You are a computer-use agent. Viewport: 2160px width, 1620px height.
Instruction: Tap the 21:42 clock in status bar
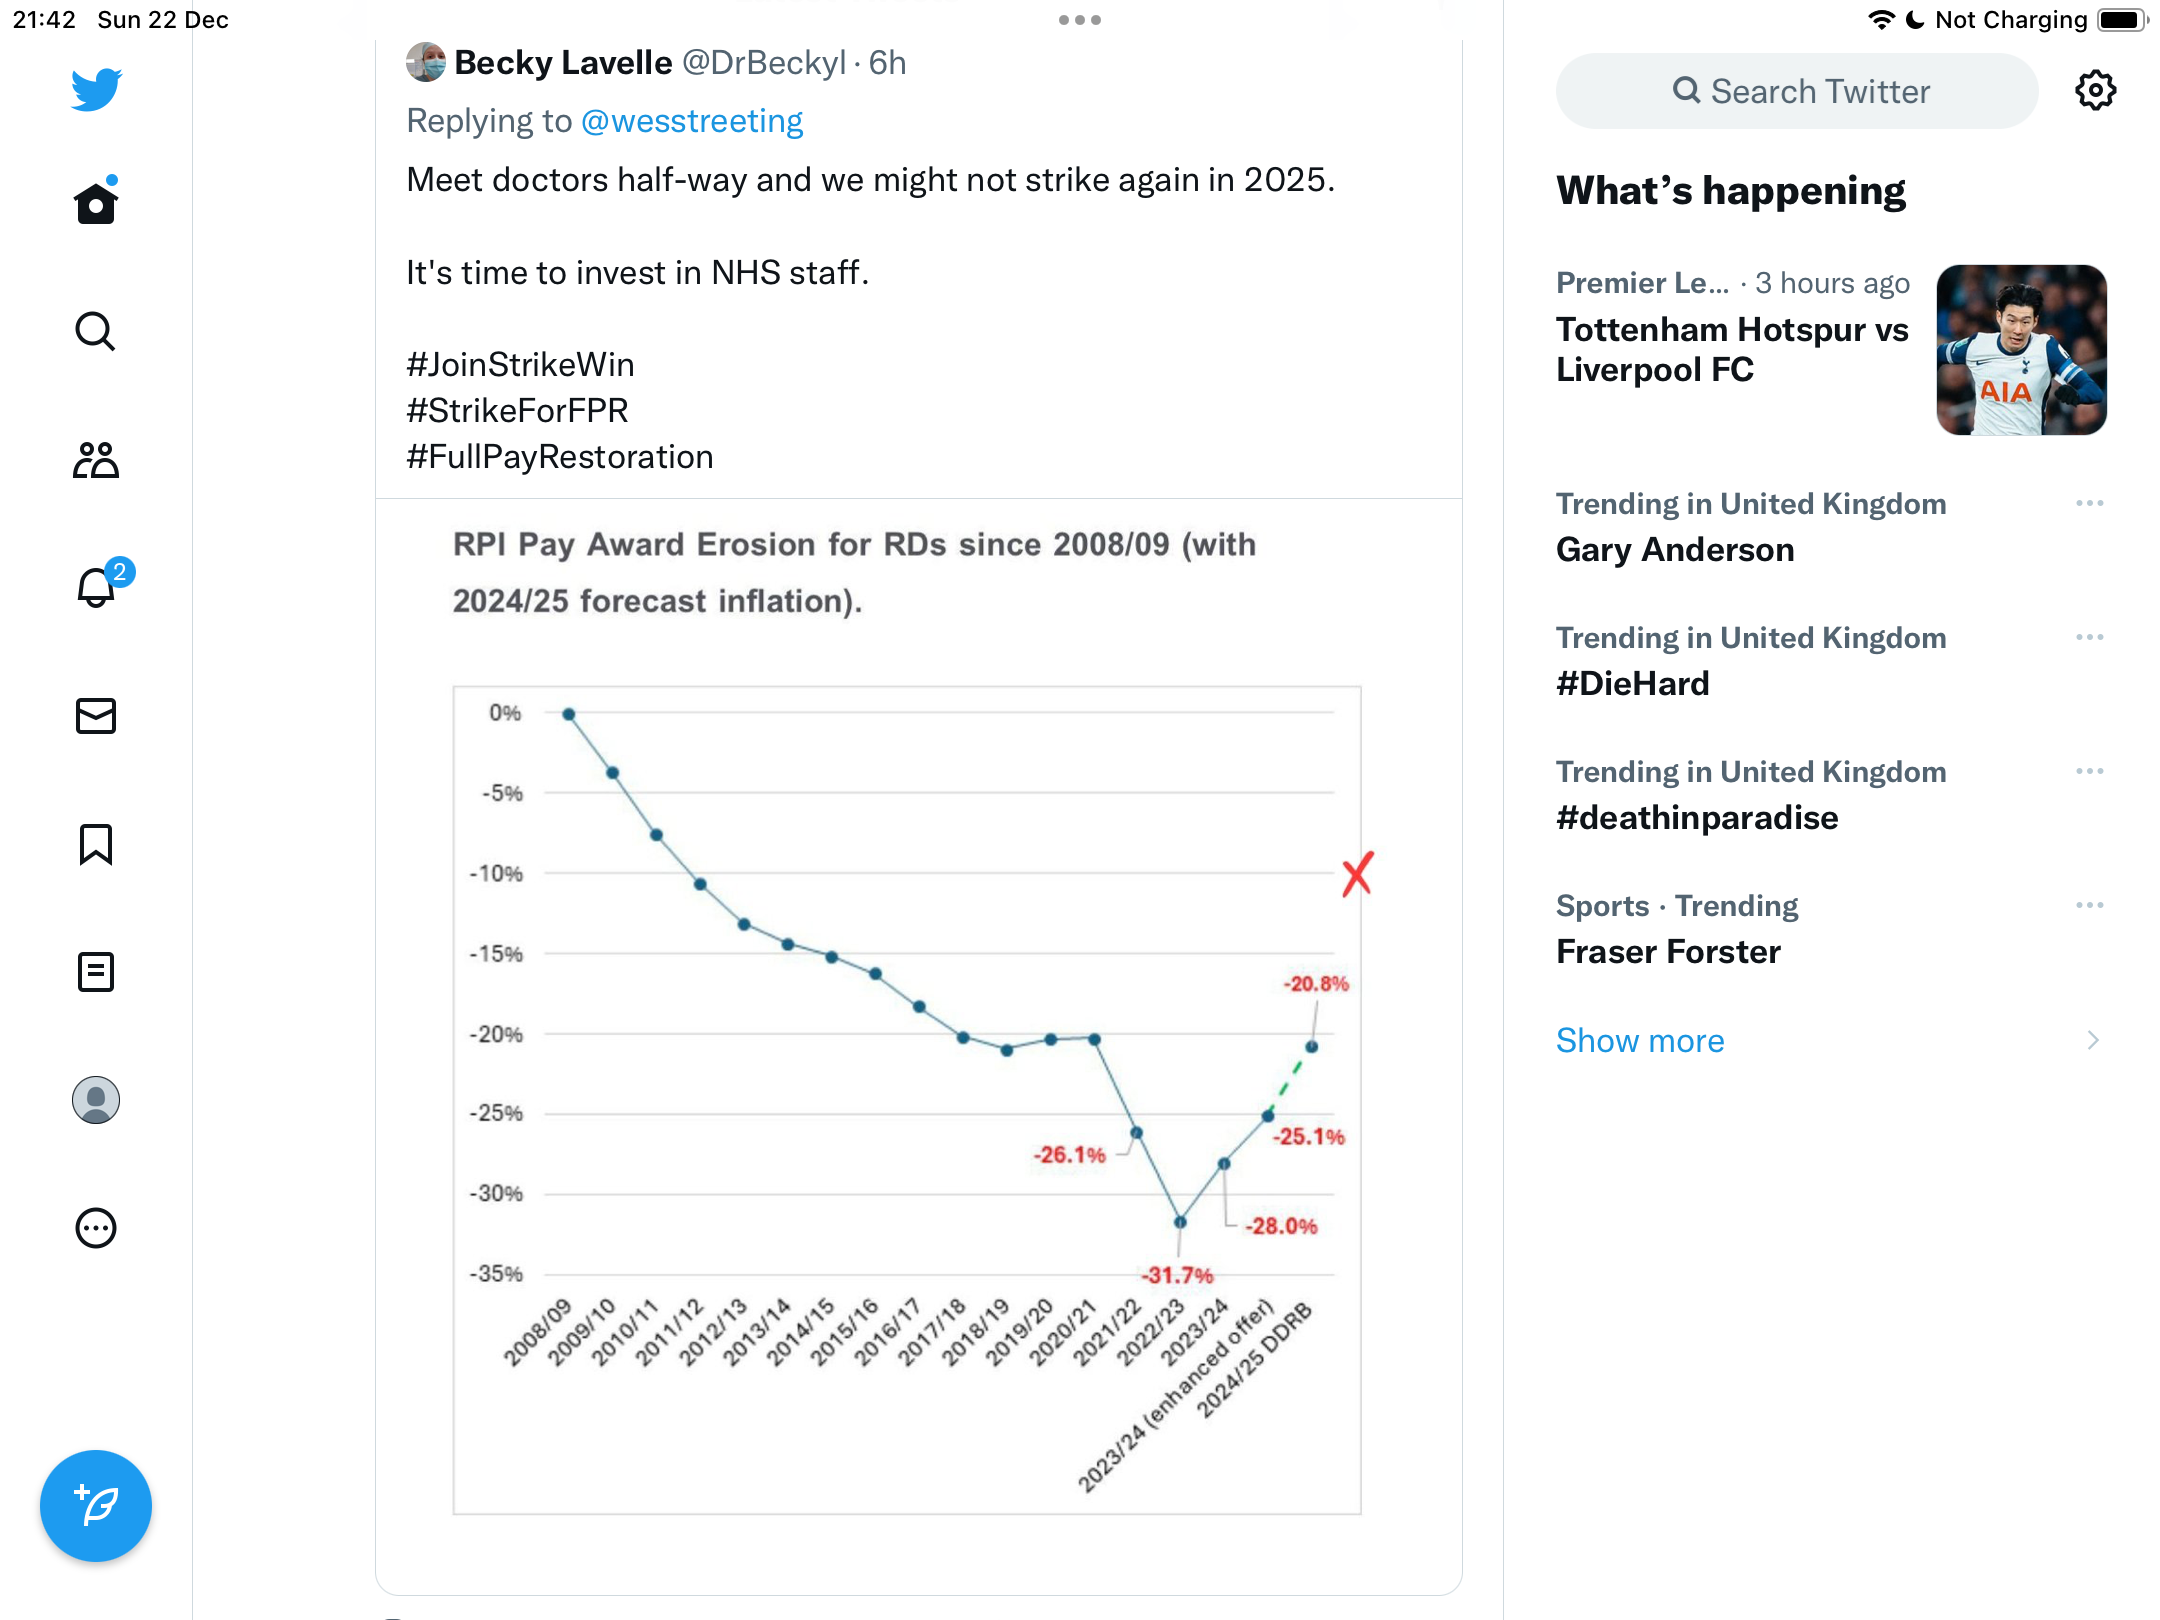tap(44, 20)
